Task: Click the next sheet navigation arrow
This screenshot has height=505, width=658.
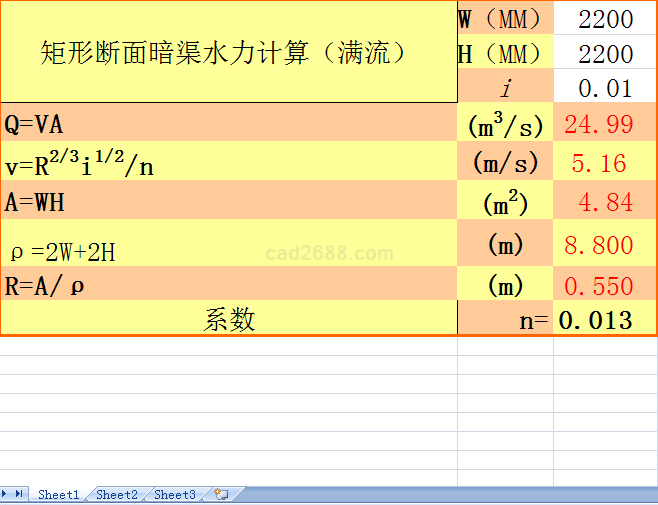Action: 6,494
